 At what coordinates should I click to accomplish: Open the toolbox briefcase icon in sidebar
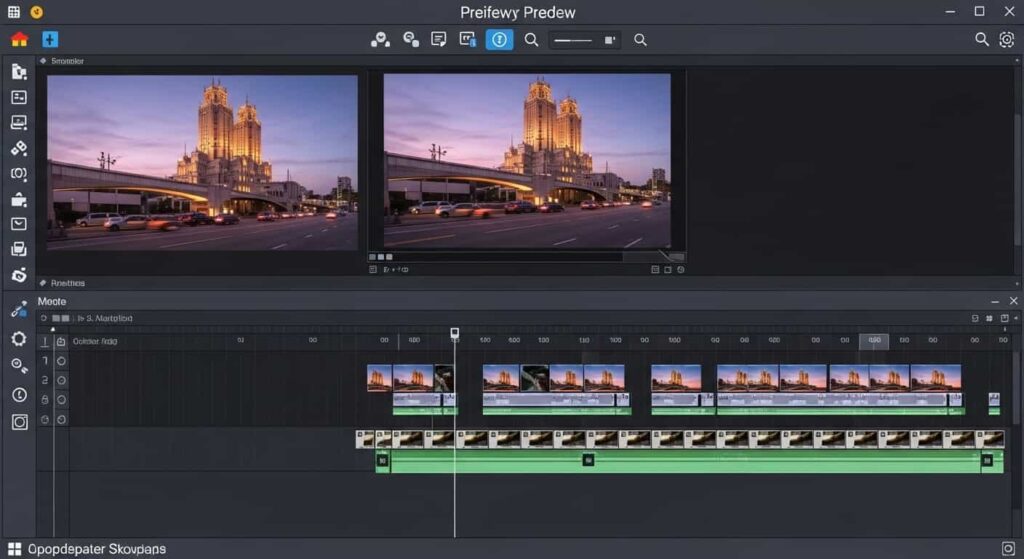click(19, 199)
